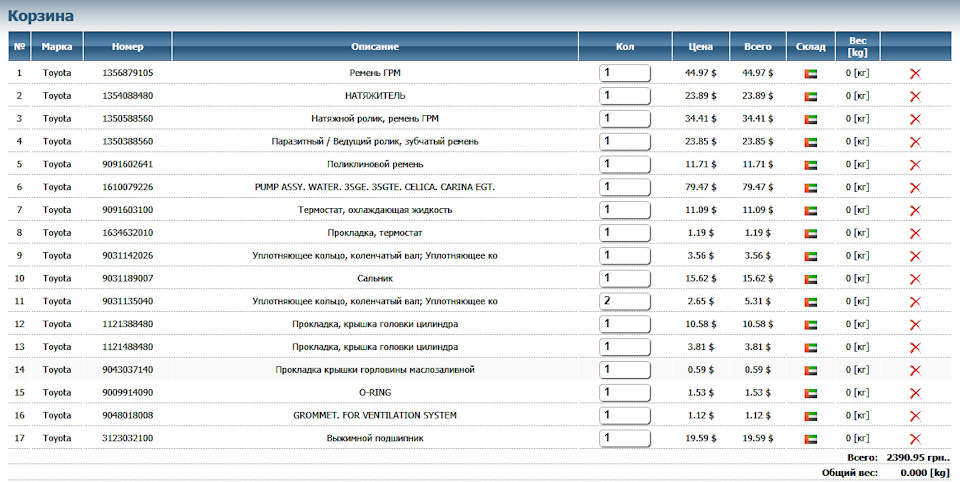Remove the O-RING item
This screenshot has height=482, width=960.
[915, 393]
